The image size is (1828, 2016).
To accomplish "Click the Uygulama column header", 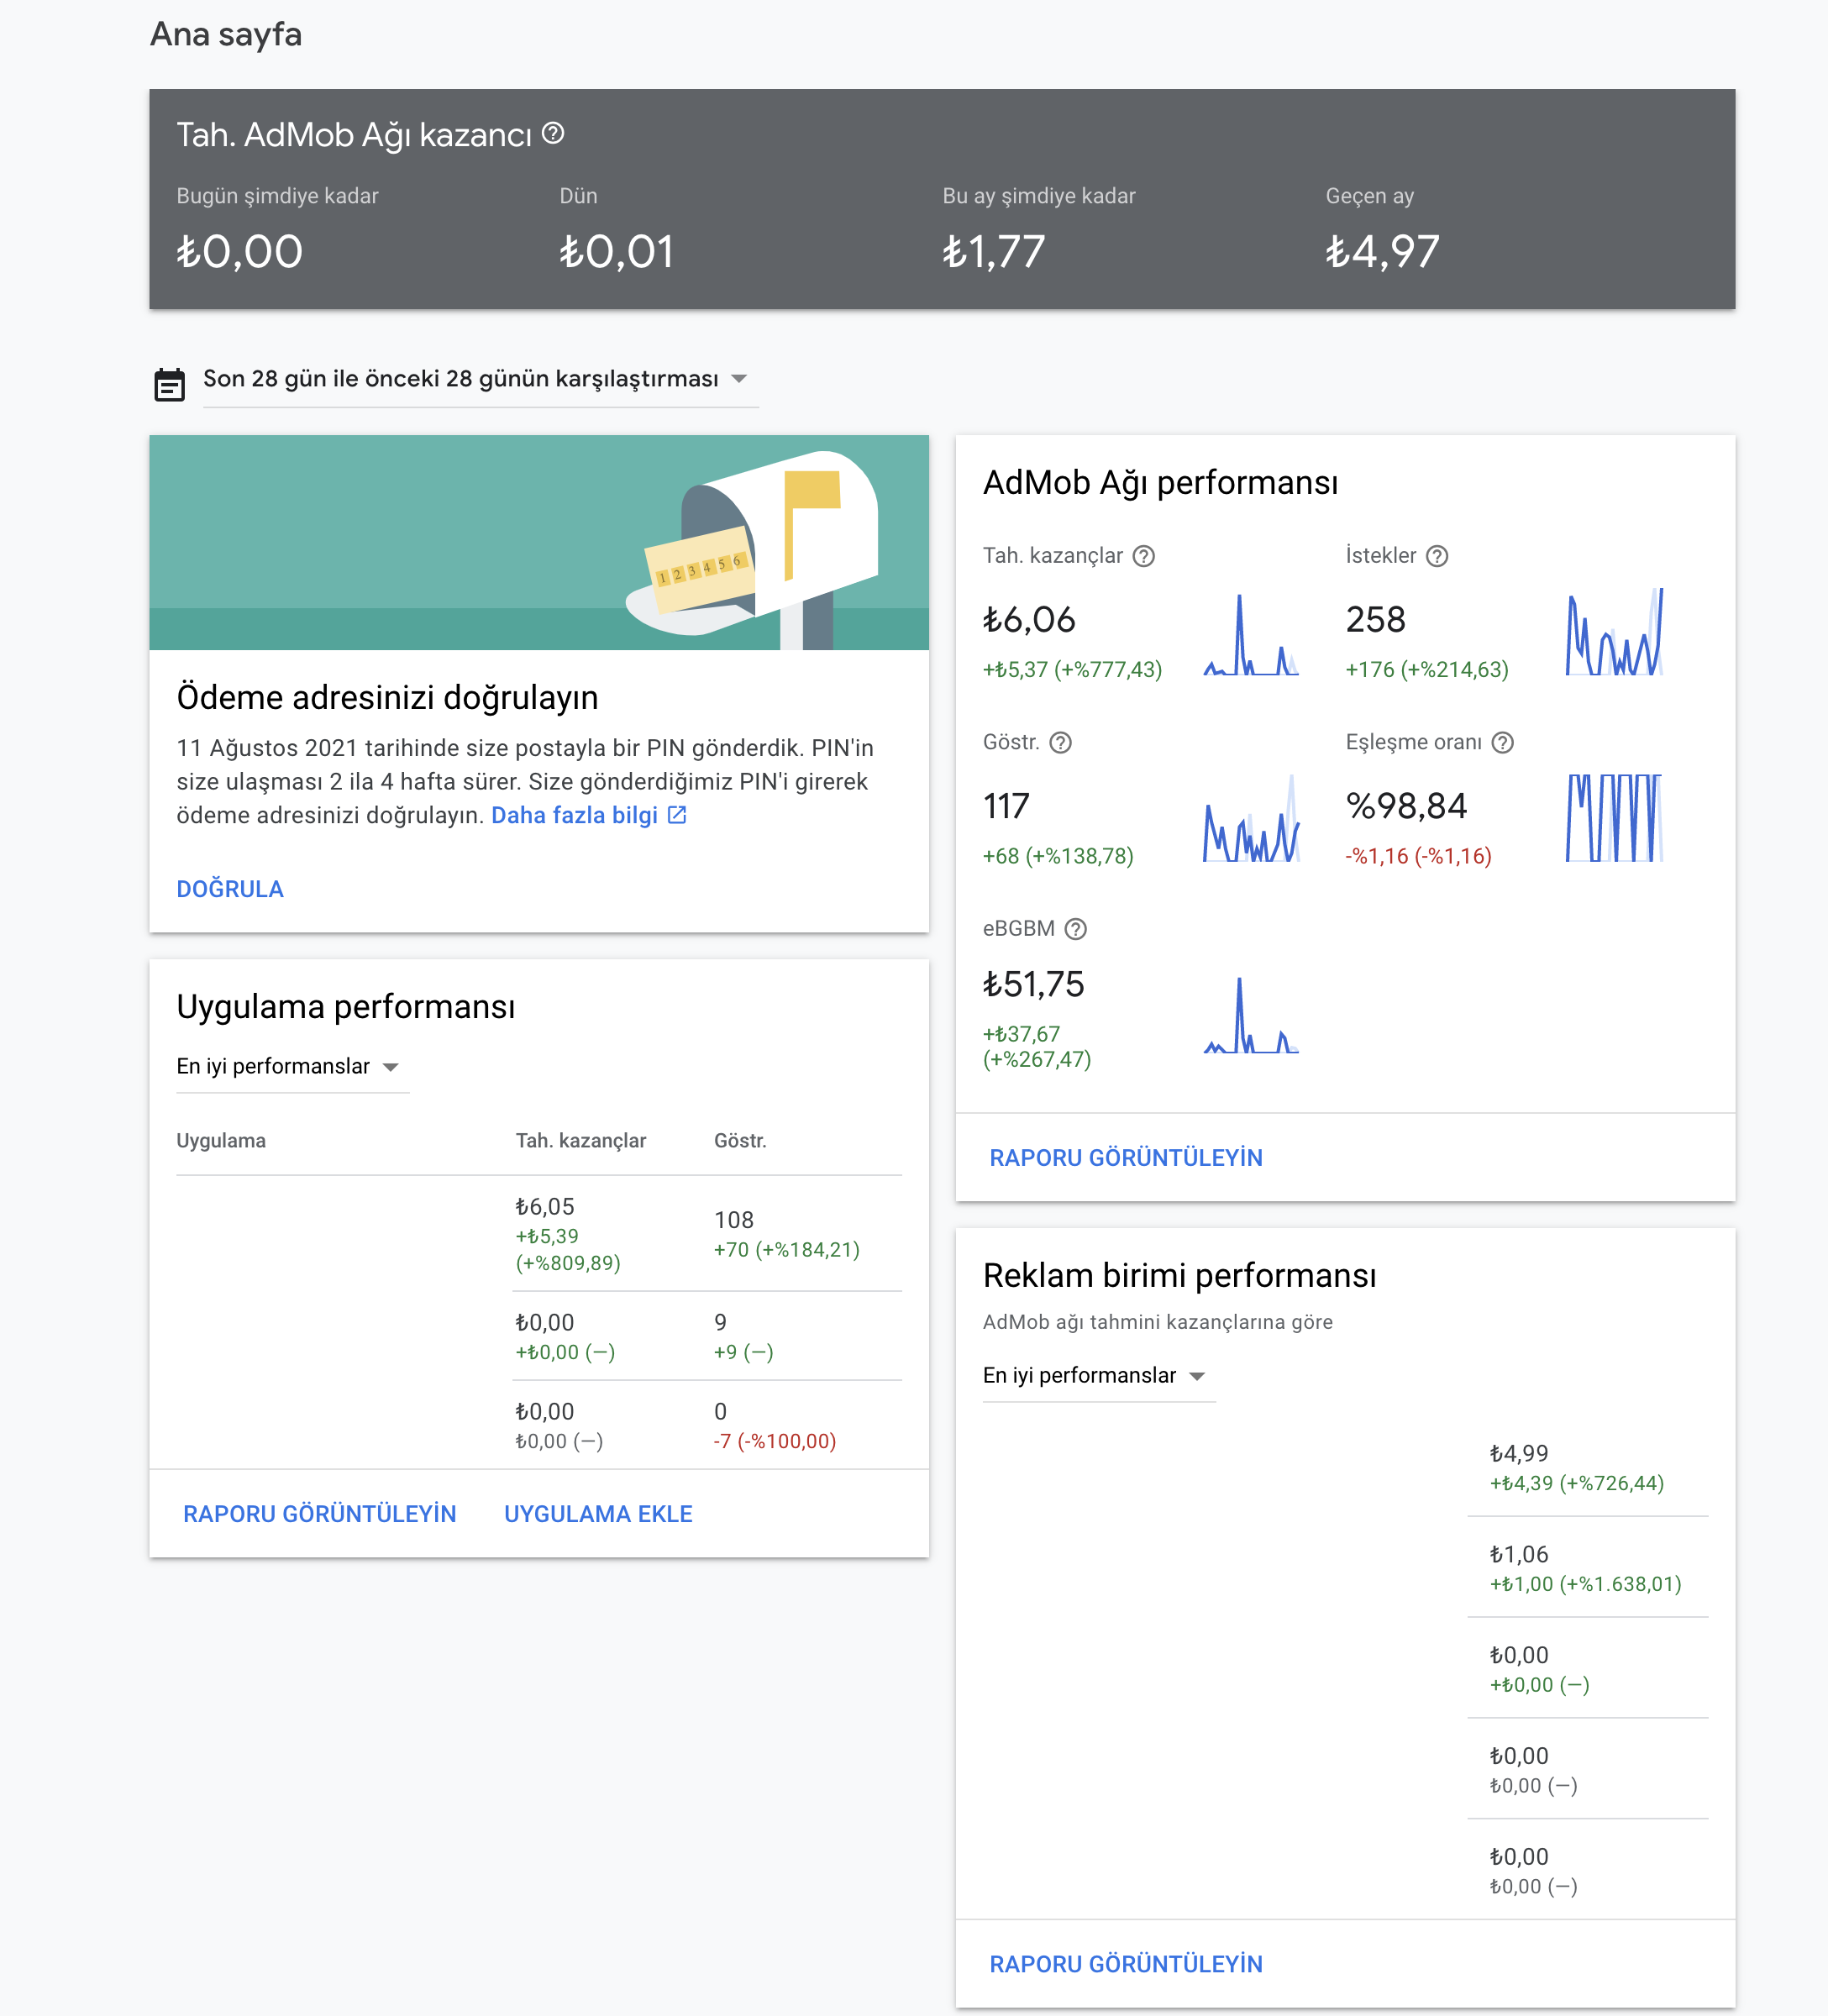I will click(221, 1141).
